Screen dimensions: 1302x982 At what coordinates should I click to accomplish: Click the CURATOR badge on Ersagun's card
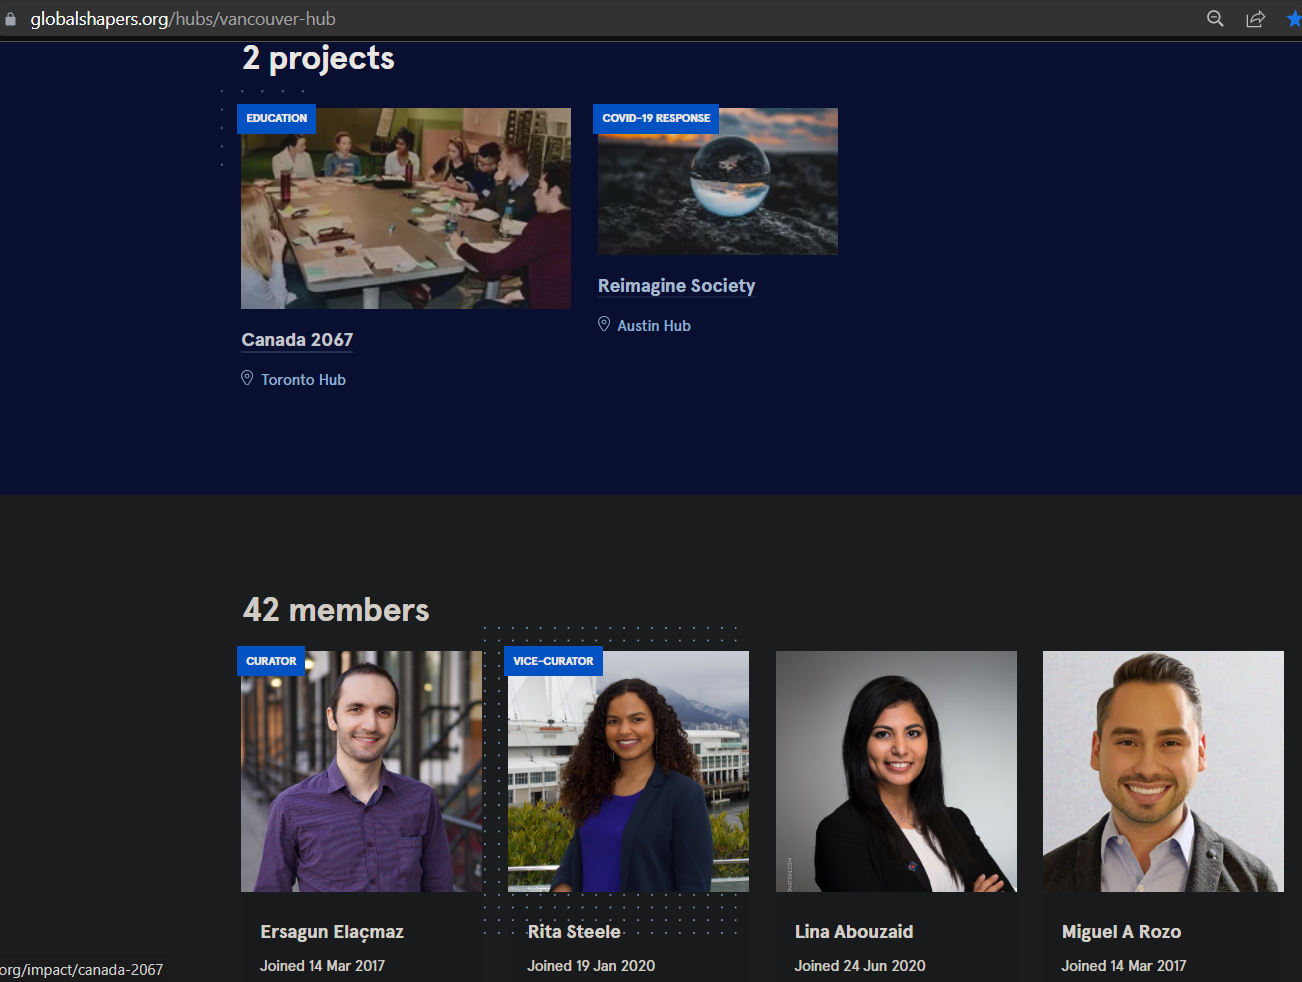click(271, 661)
